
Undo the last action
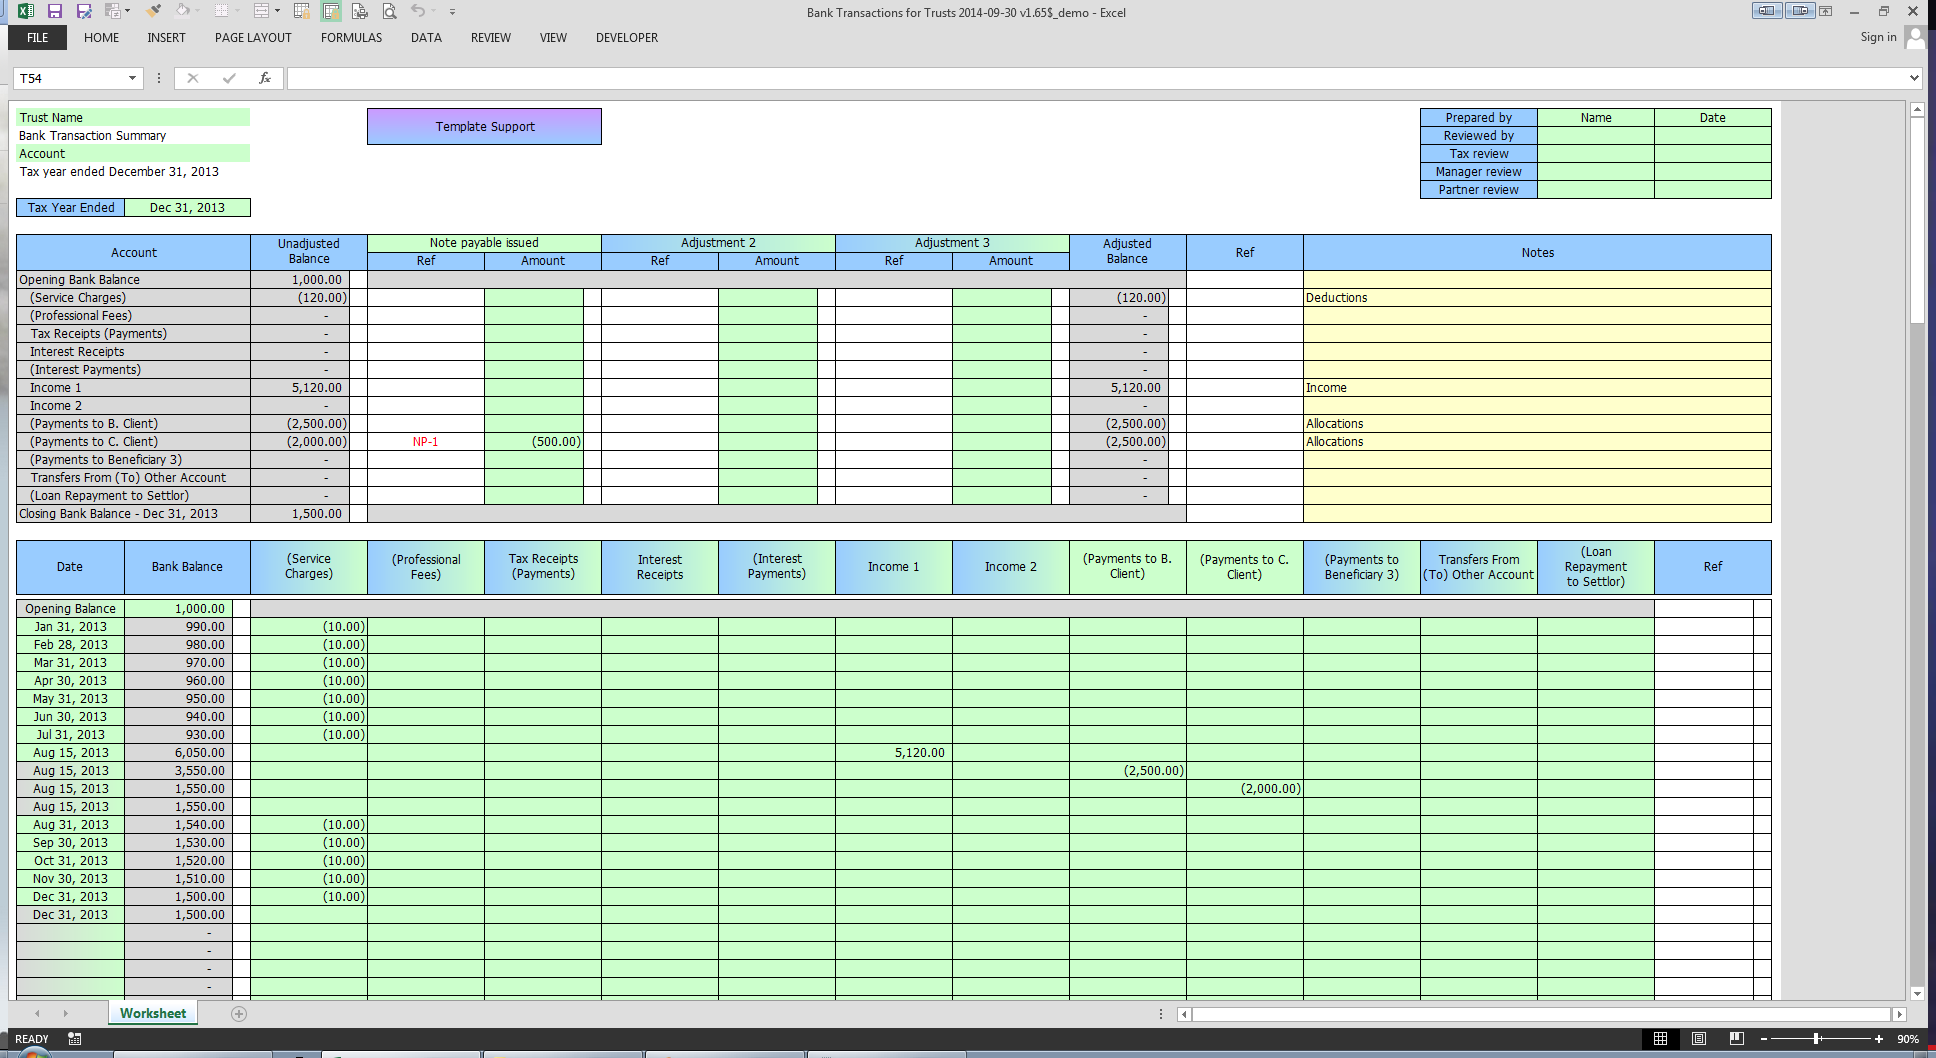(x=418, y=11)
